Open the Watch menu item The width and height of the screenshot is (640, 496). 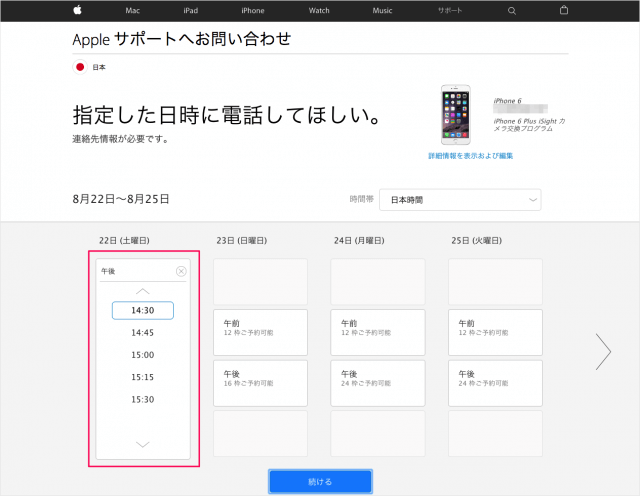coord(319,10)
